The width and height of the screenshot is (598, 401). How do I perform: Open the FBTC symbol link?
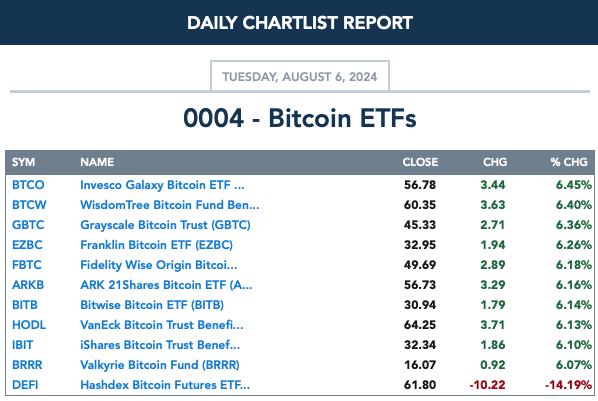point(27,265)
